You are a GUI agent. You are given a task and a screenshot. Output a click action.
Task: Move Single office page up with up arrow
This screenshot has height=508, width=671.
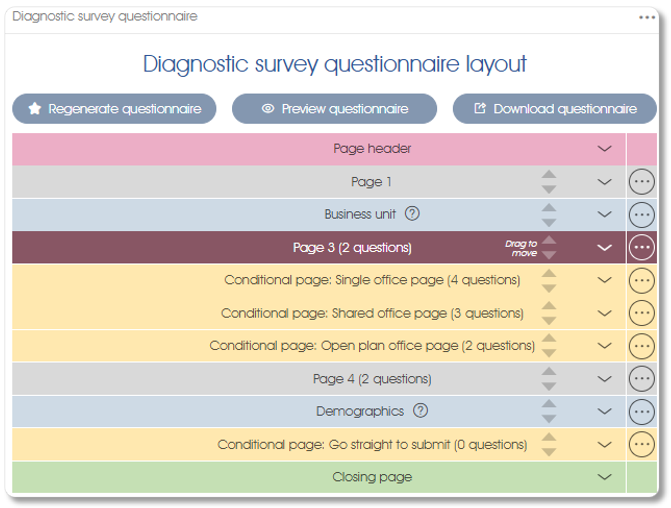pos(549,273)
